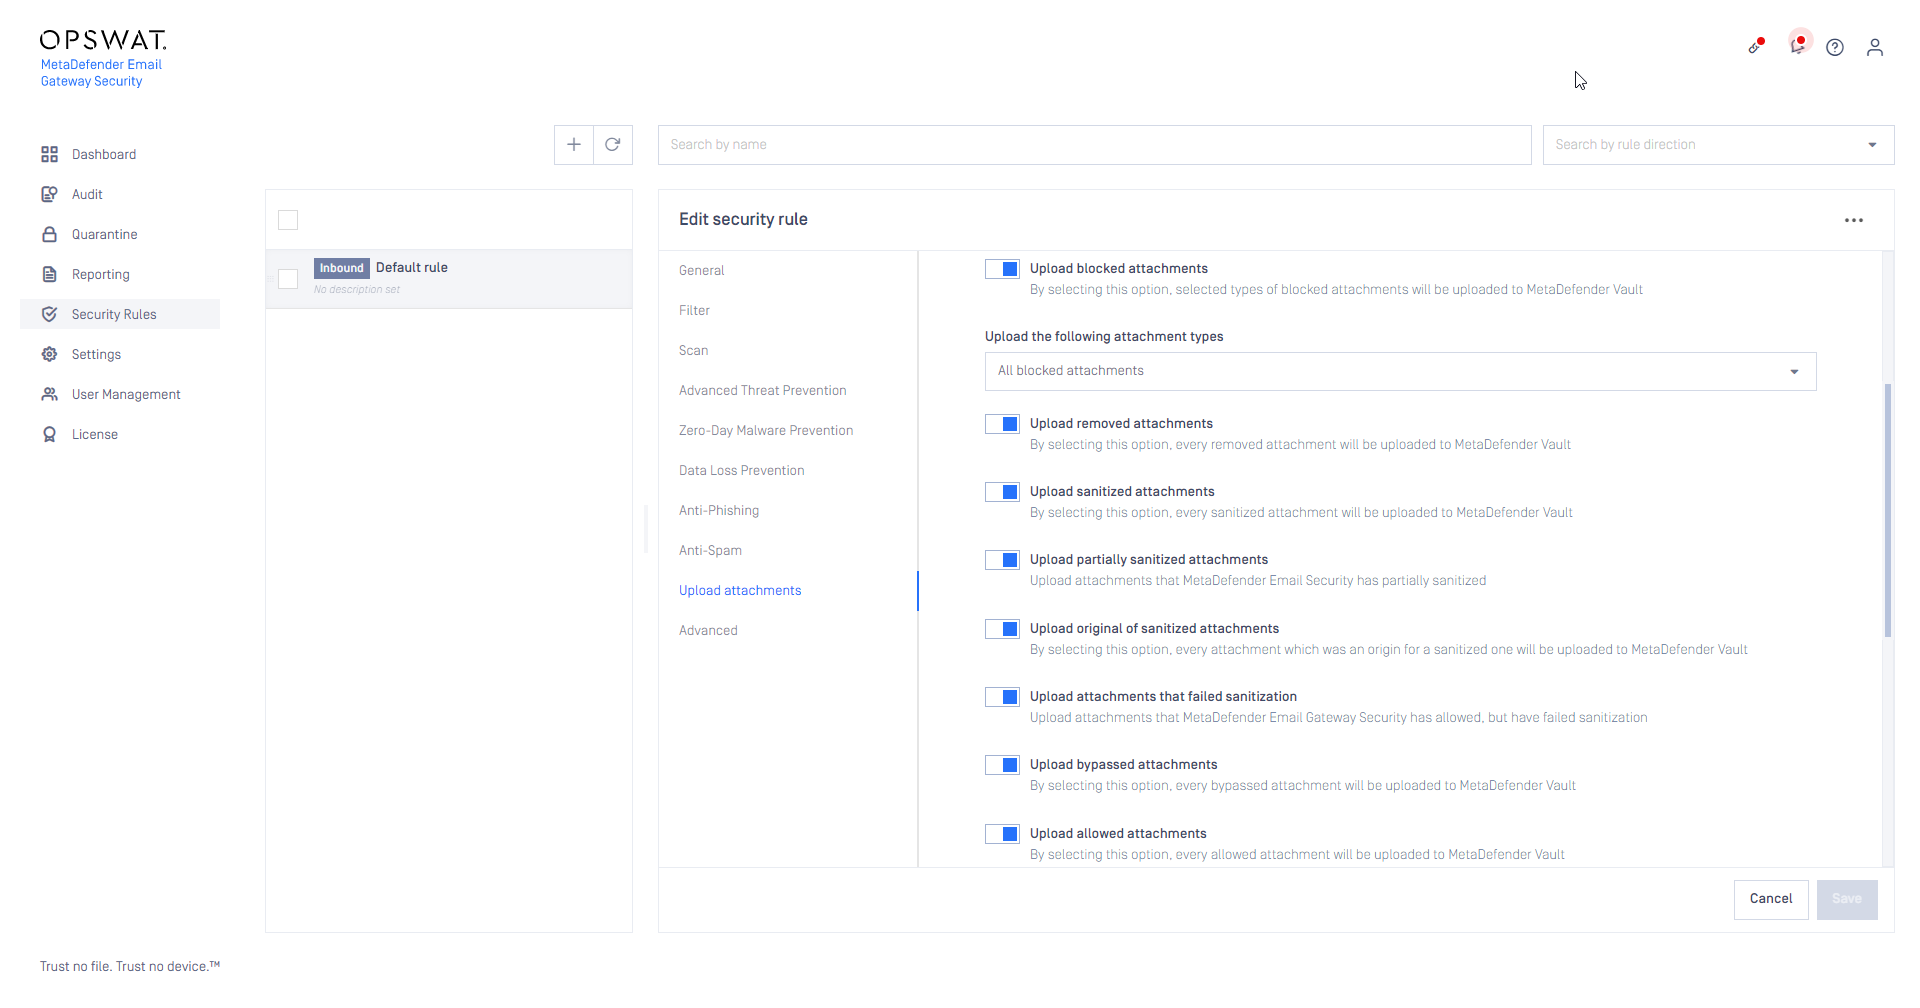Click the Cancel button

click(1771, 899)
